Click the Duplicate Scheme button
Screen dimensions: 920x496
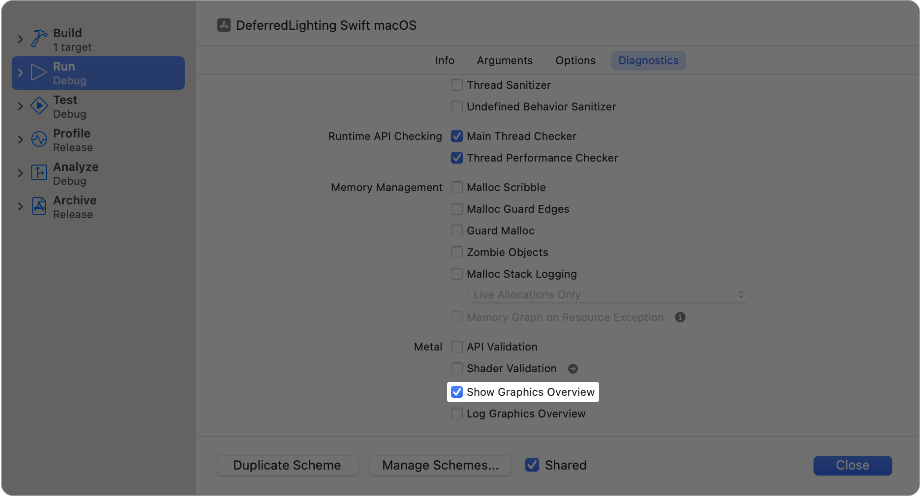coord(287,465)
